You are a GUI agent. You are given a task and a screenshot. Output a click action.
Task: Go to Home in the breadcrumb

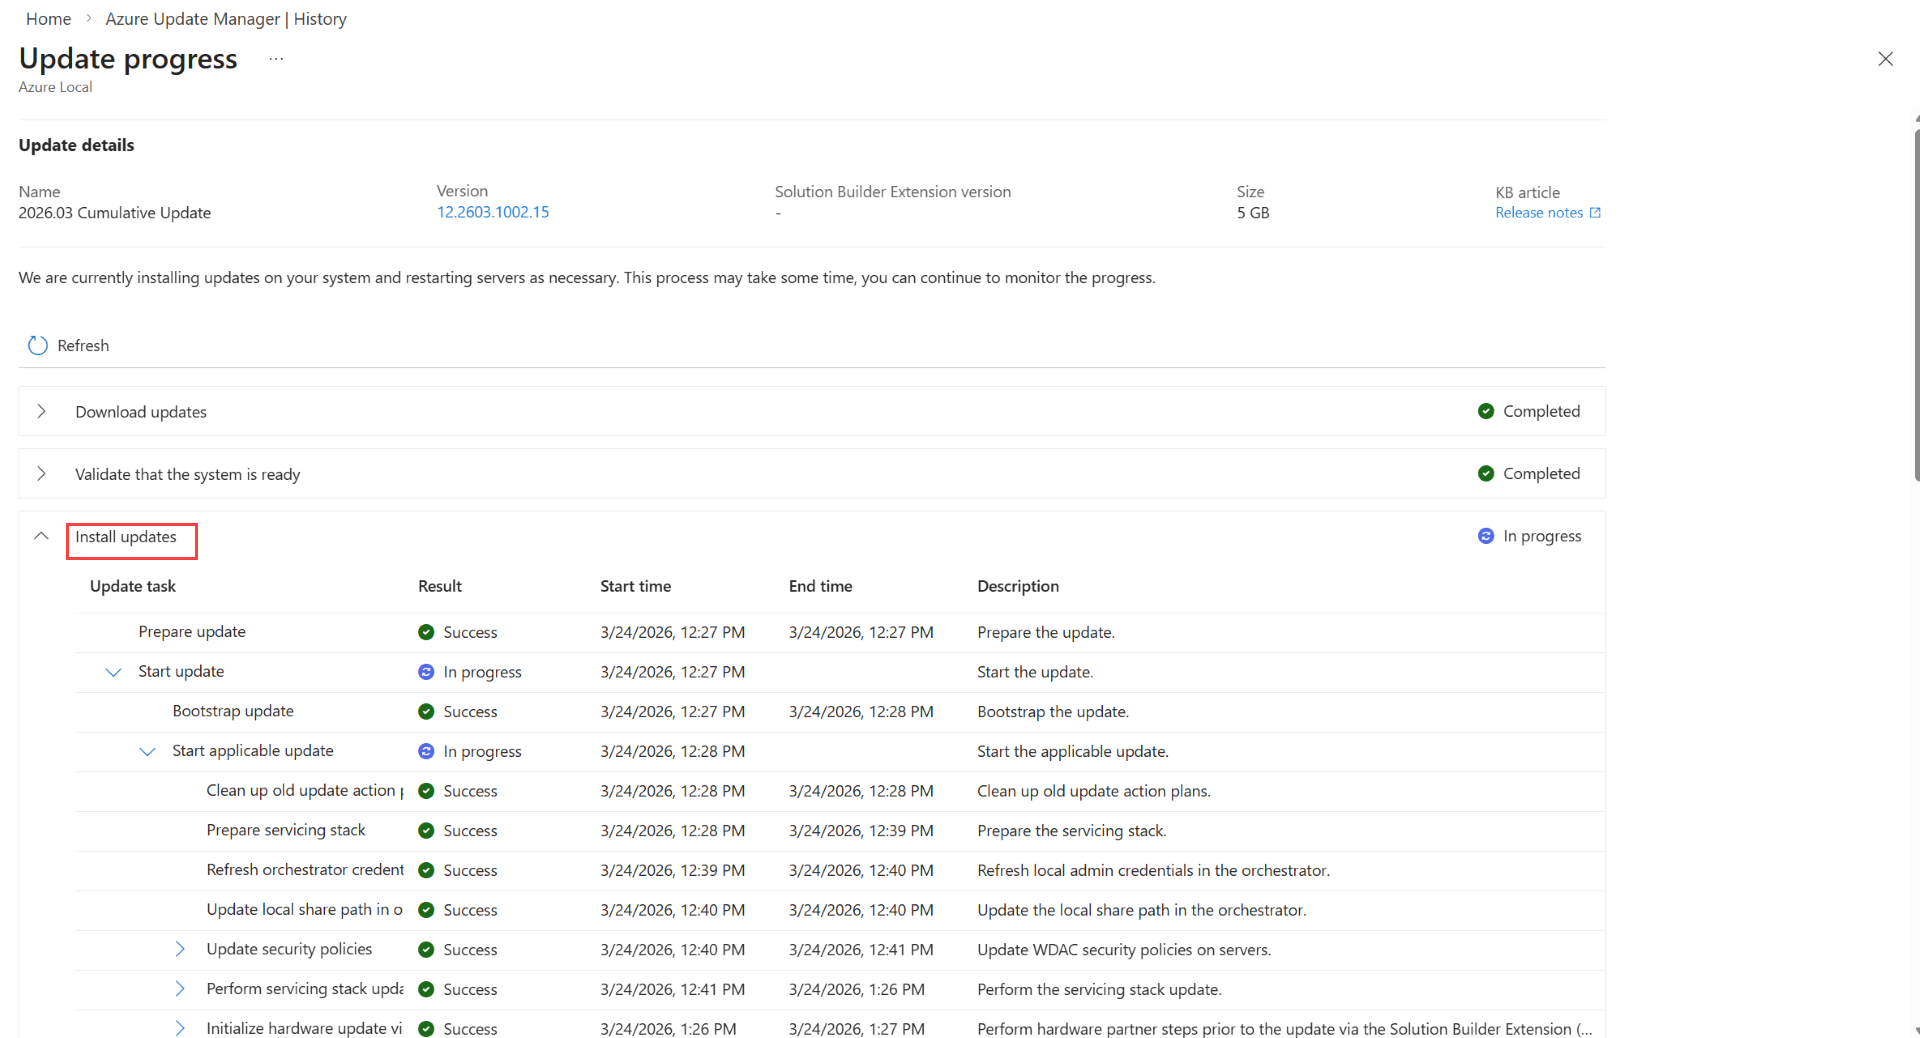point(48,19)
